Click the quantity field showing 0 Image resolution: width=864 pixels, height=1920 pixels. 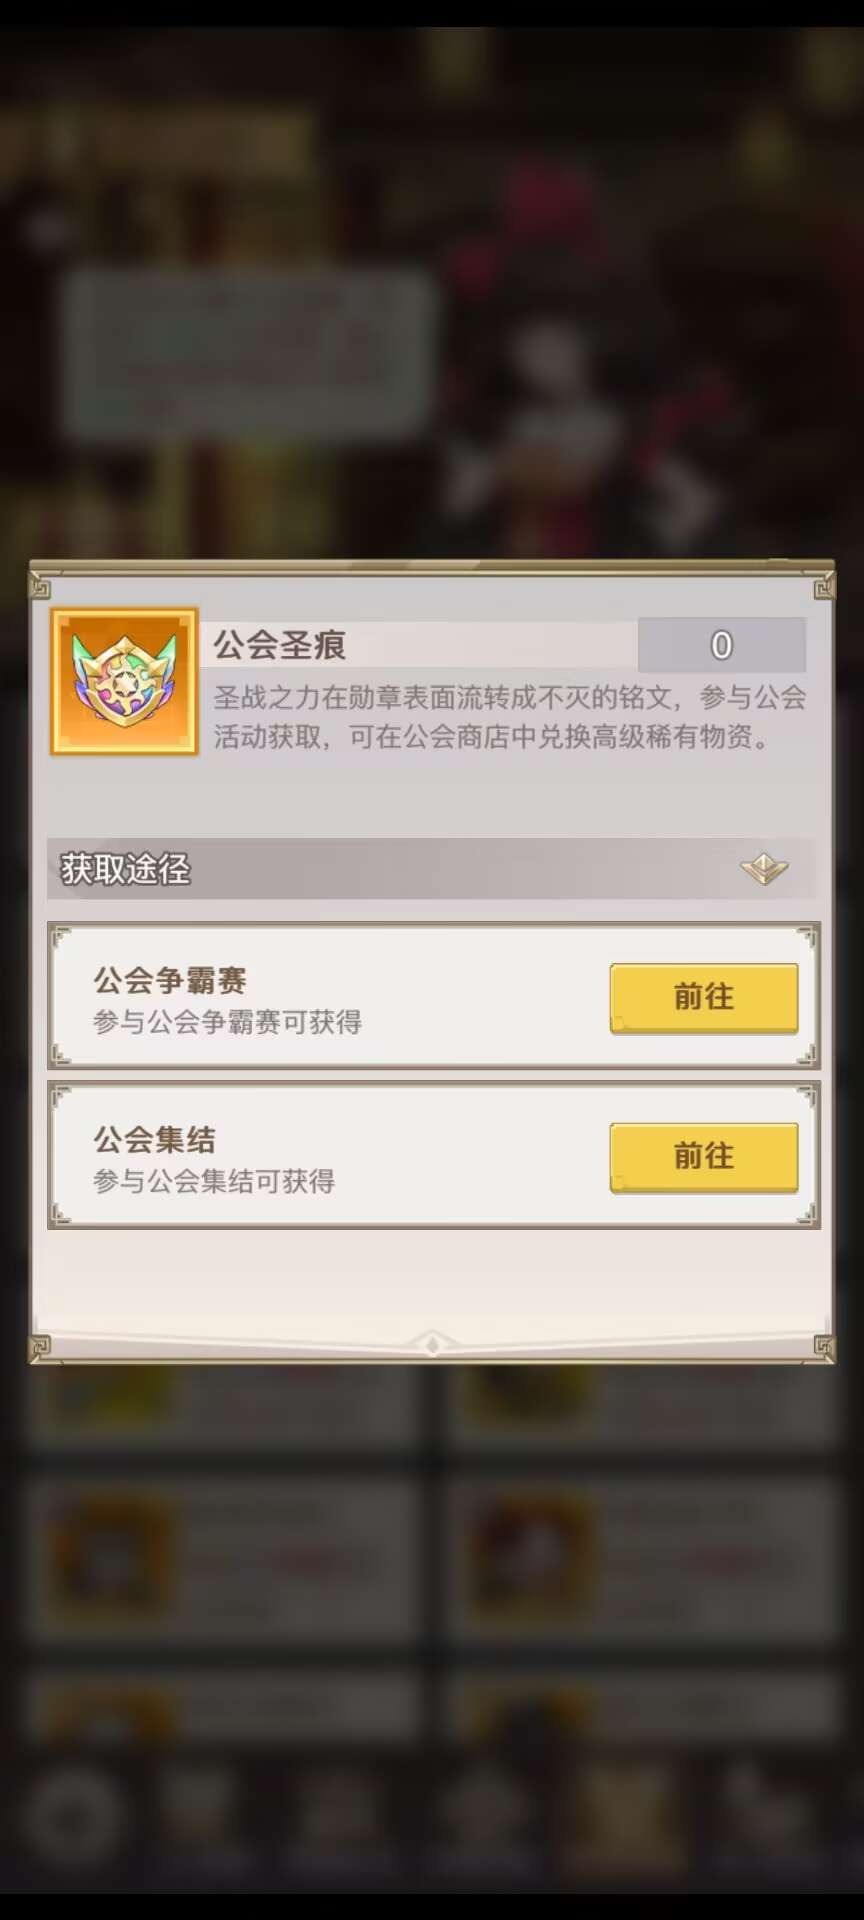[x=722, y=645]
